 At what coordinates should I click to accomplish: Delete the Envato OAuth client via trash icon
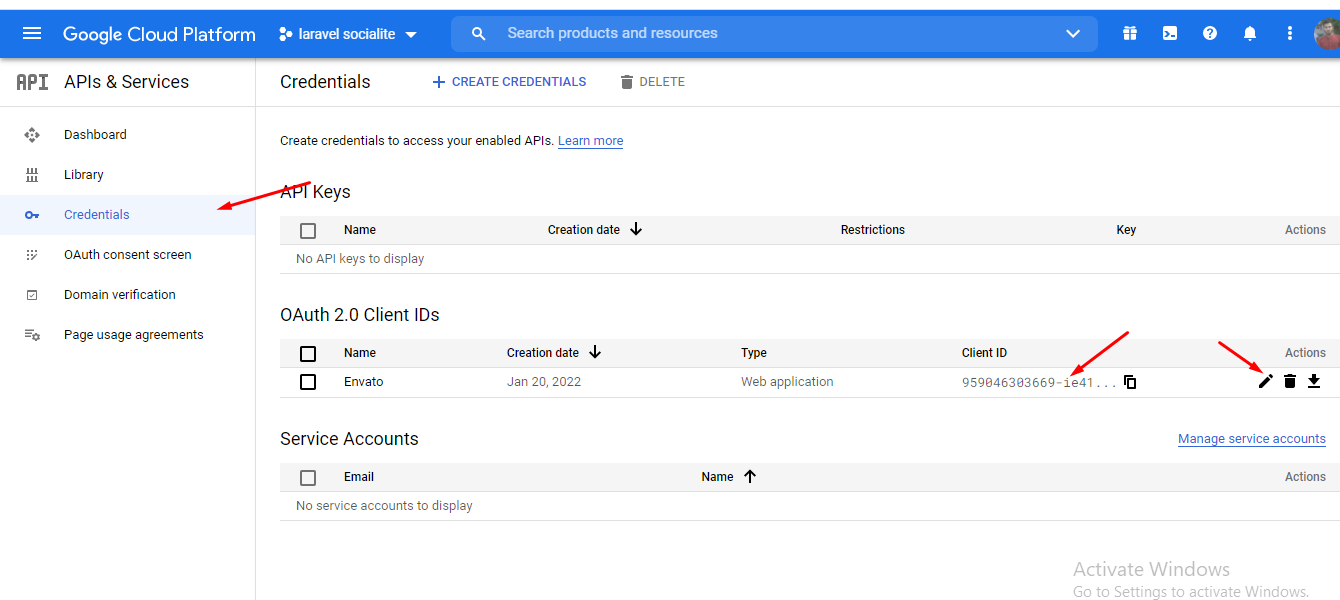(x=1290, y=381)
